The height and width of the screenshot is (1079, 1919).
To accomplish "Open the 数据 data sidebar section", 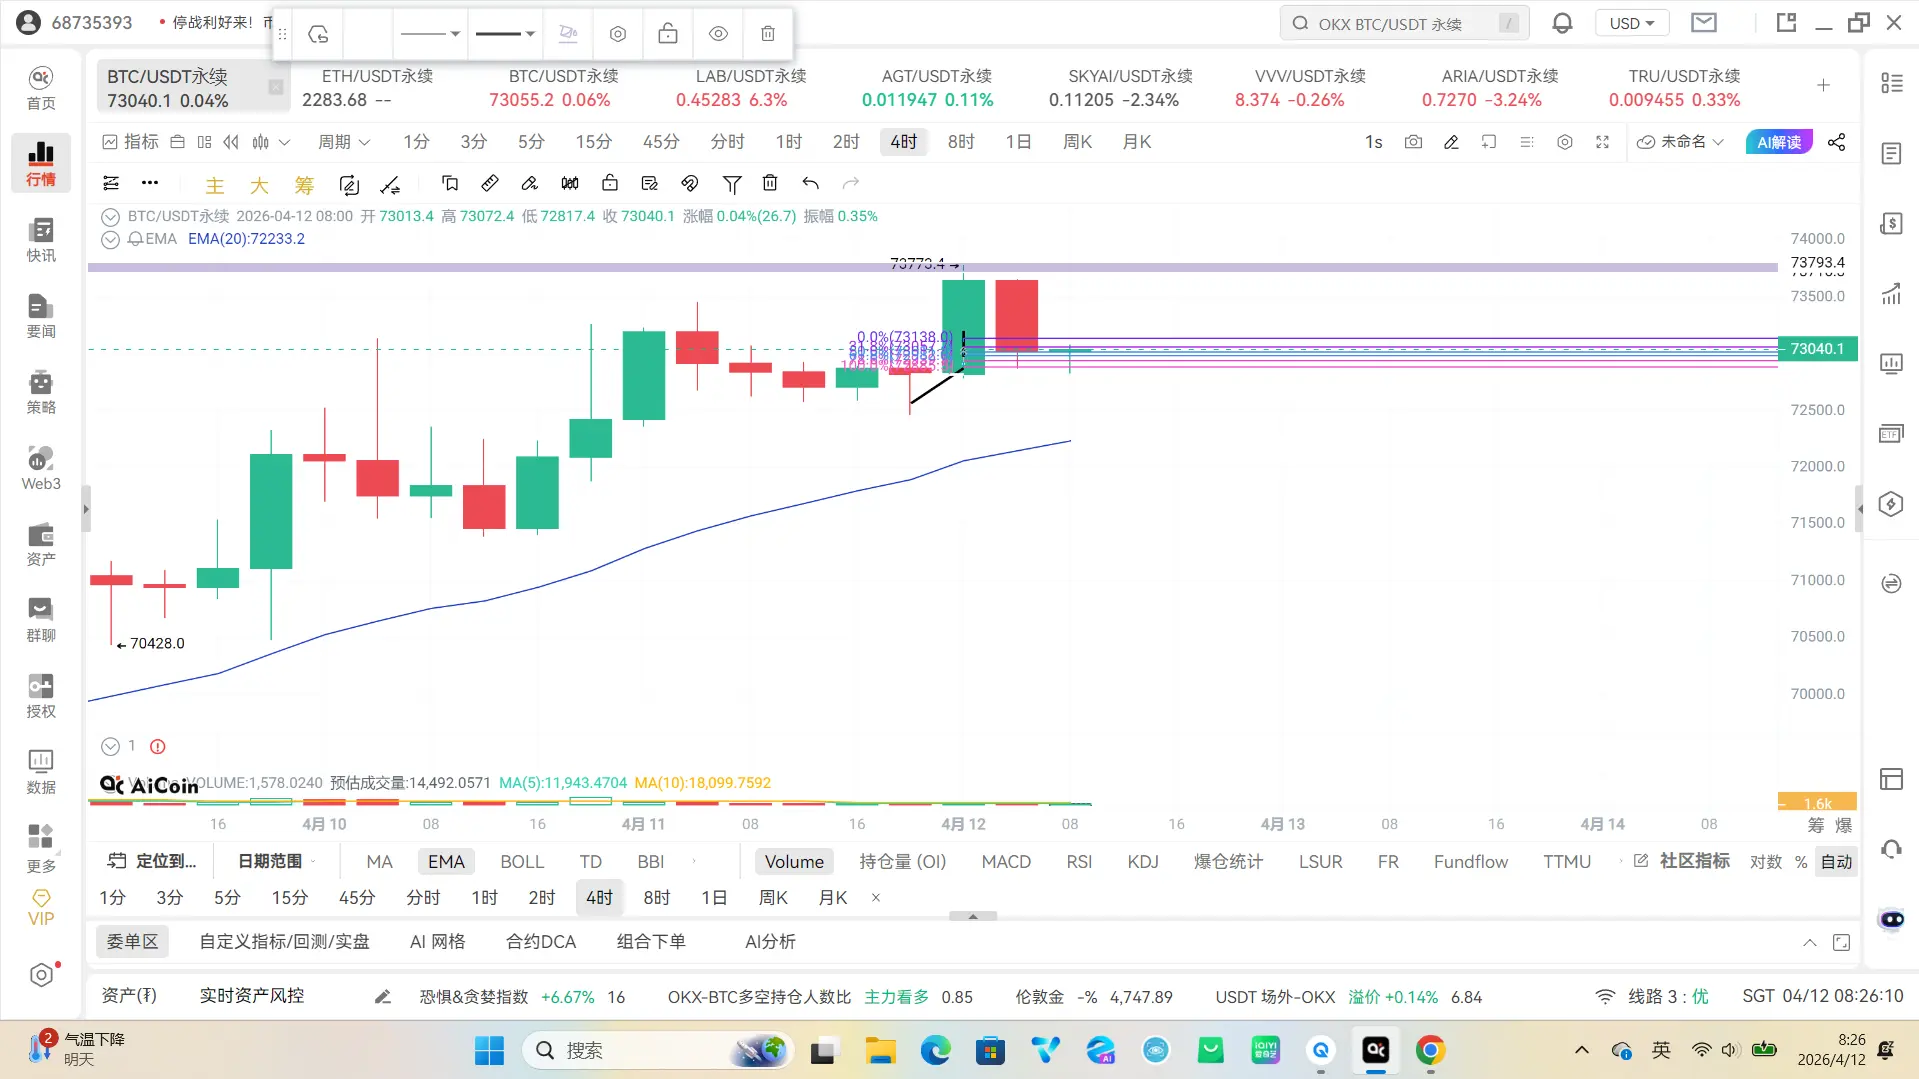I will (41, 771).
